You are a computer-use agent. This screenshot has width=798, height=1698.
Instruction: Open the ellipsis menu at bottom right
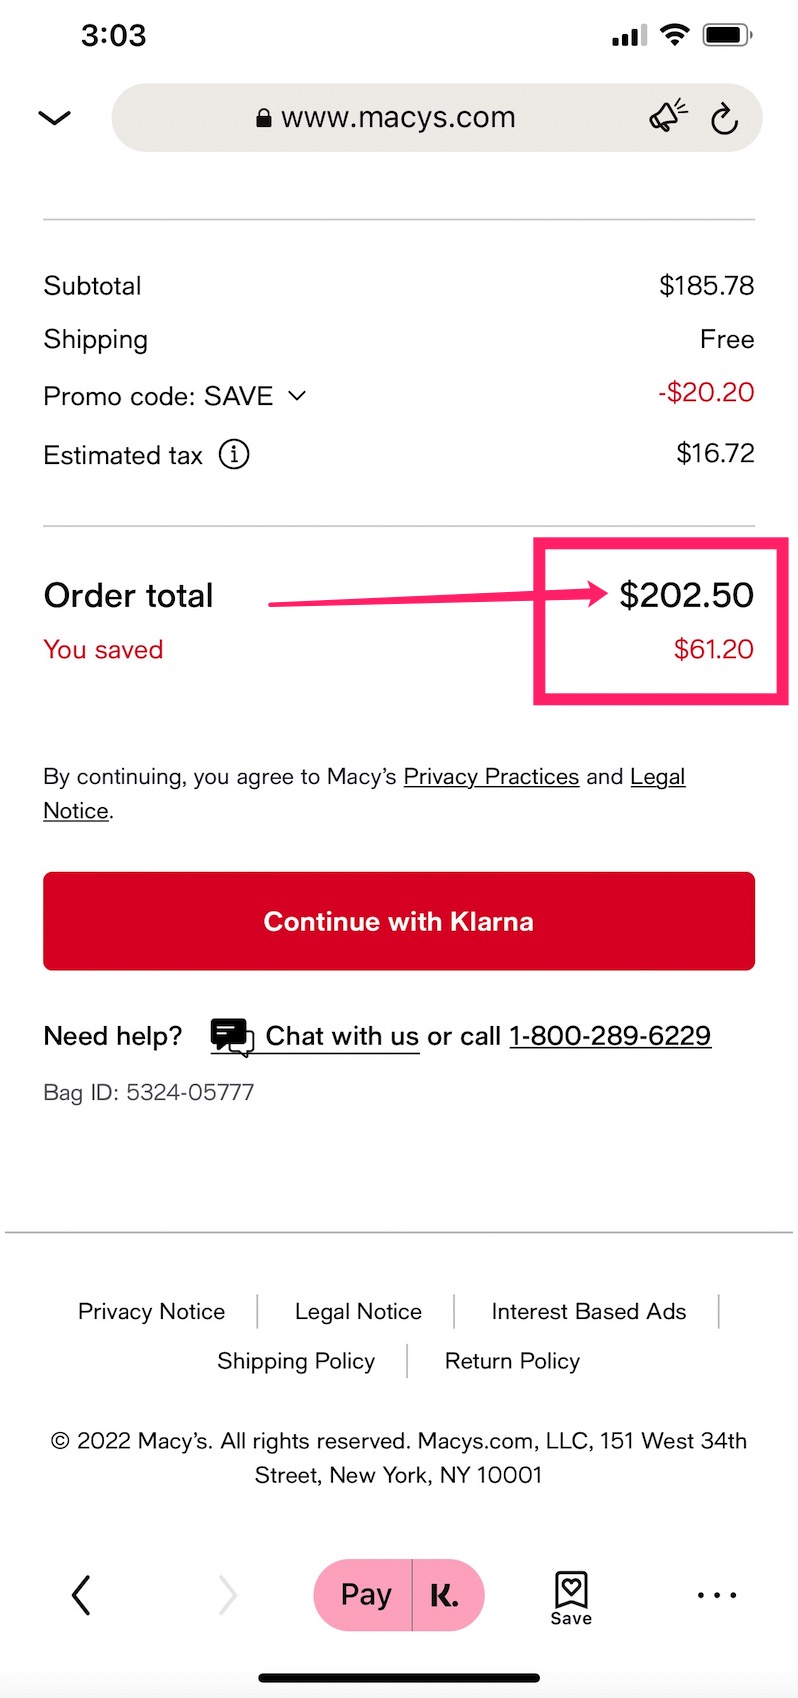(715, 1594)
